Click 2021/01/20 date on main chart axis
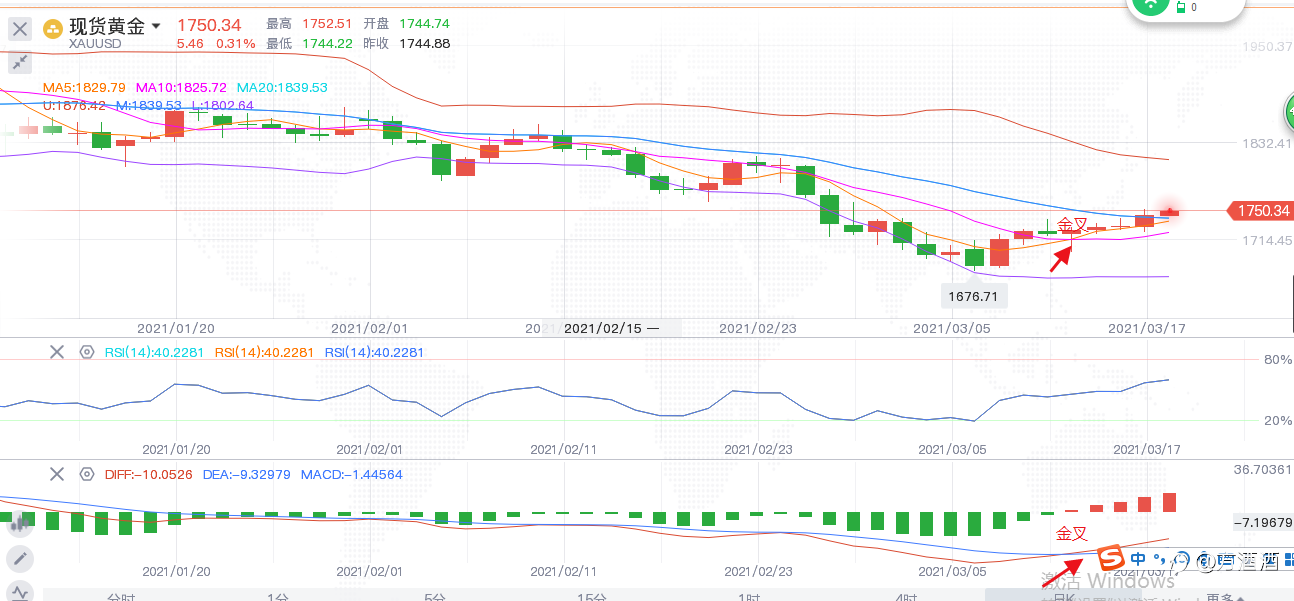Screen dimensions: 1294x601 click(x=175, y=327)
